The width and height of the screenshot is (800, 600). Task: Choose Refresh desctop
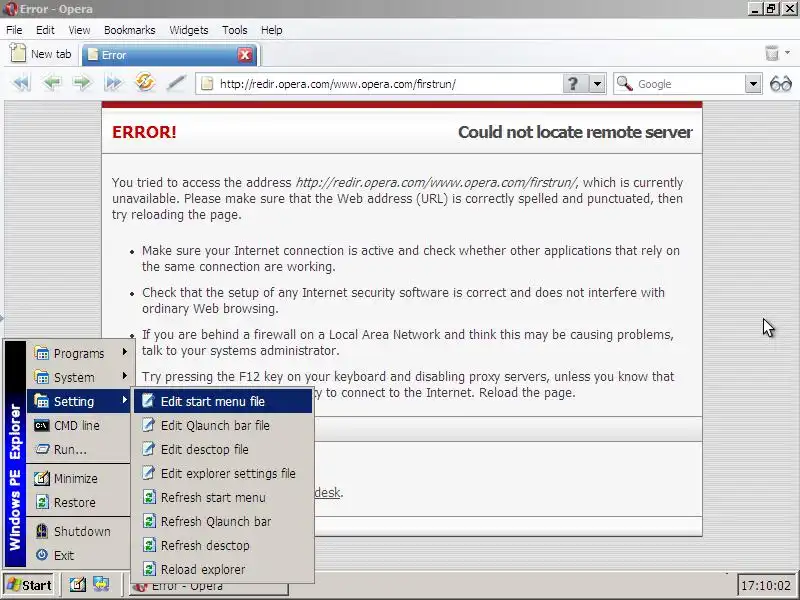(223, 545)
